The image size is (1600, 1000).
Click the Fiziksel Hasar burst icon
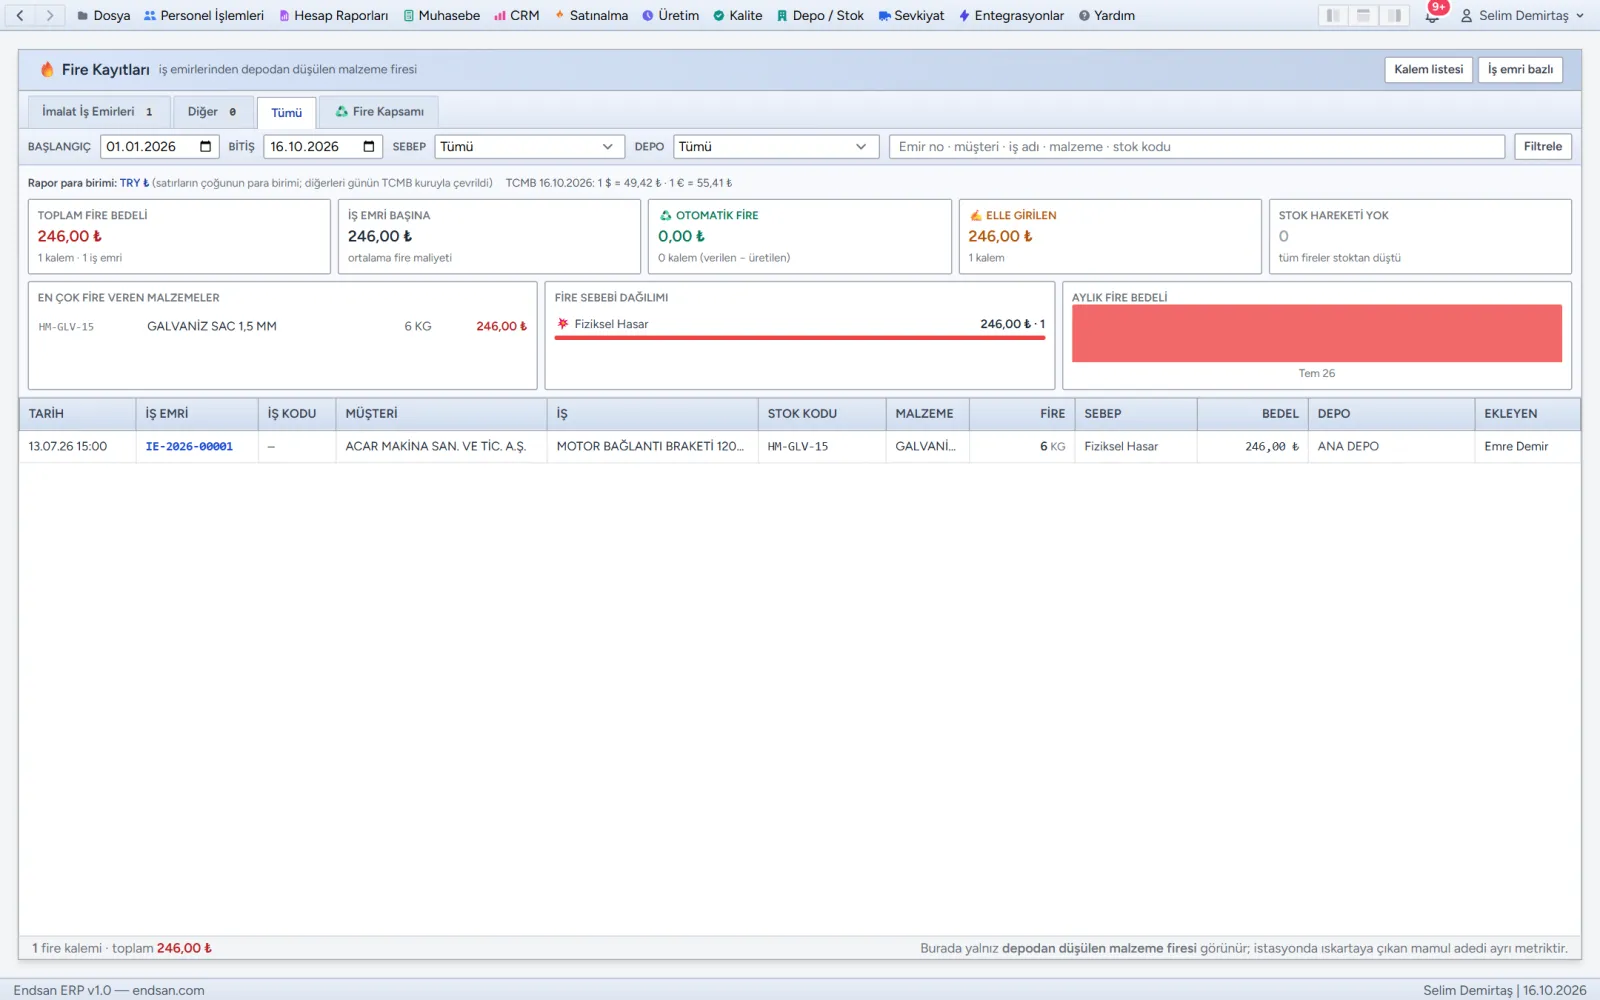pos(563,324)
